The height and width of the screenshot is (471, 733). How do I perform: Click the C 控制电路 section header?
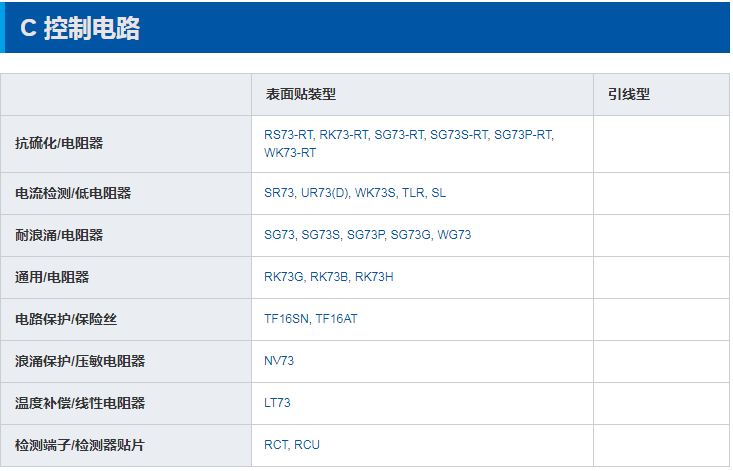(80, 29)
